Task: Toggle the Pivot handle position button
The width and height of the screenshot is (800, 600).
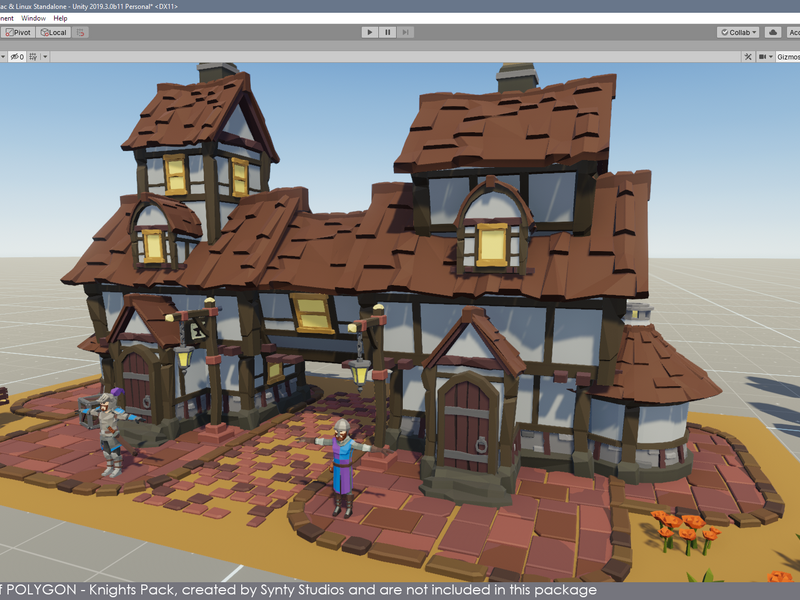Action: click(18, 32)
